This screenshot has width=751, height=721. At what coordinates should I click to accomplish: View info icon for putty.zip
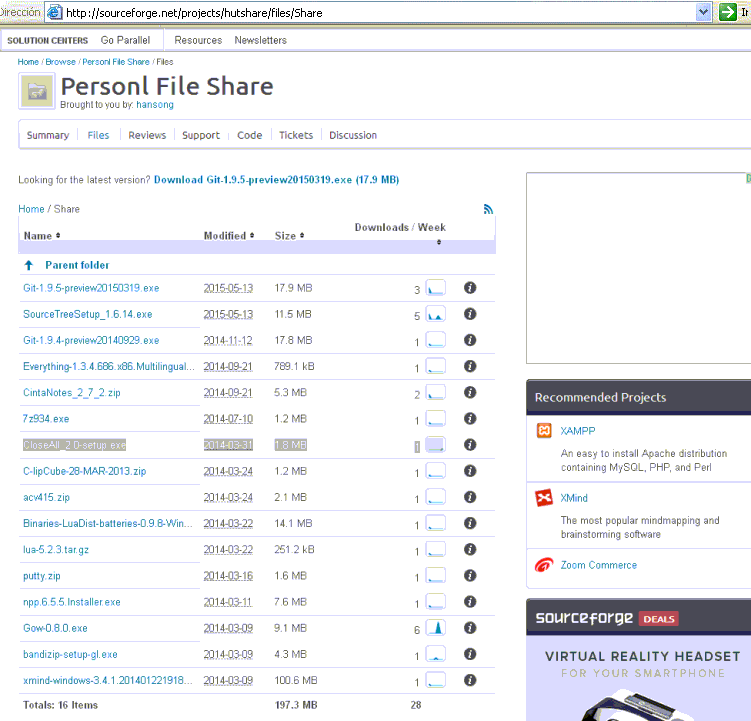pyautogui.click(x=470, y=575)
